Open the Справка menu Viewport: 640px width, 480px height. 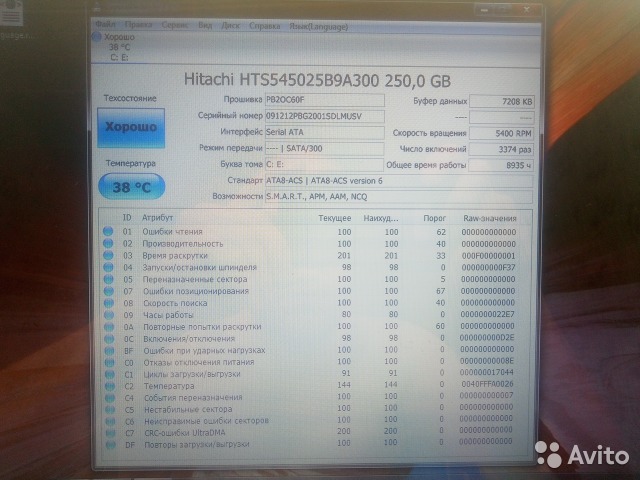click(x=264, y=26)
